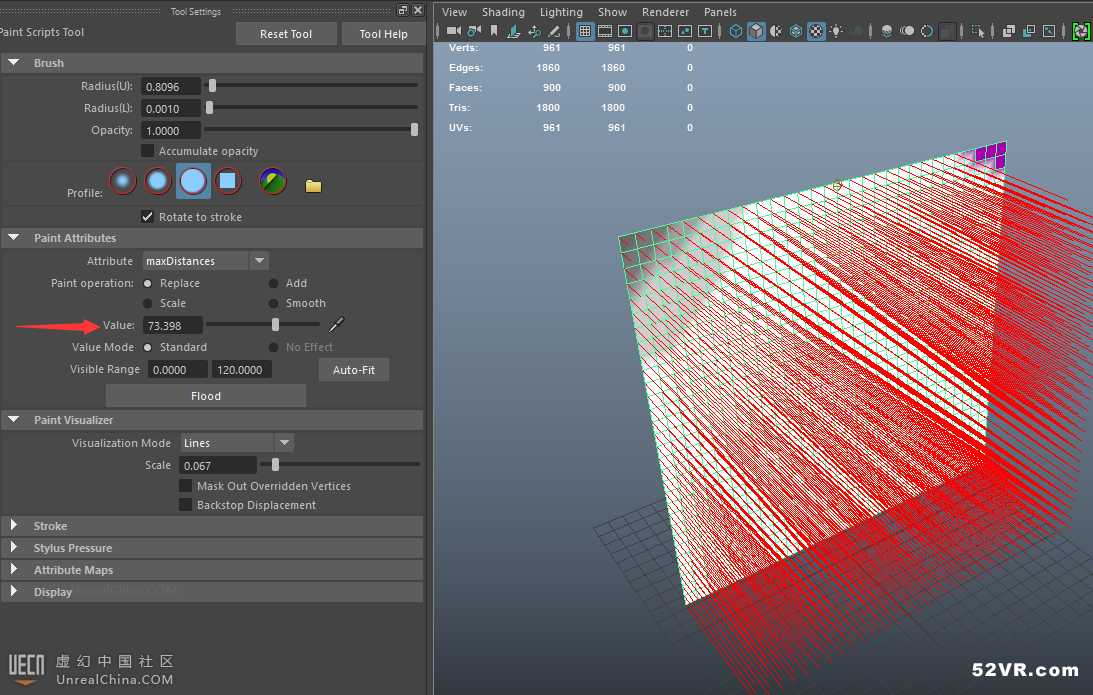This screenshot has height=695, width=1093.
Task: Select the last image file brush profile
Action: [273, 181]
